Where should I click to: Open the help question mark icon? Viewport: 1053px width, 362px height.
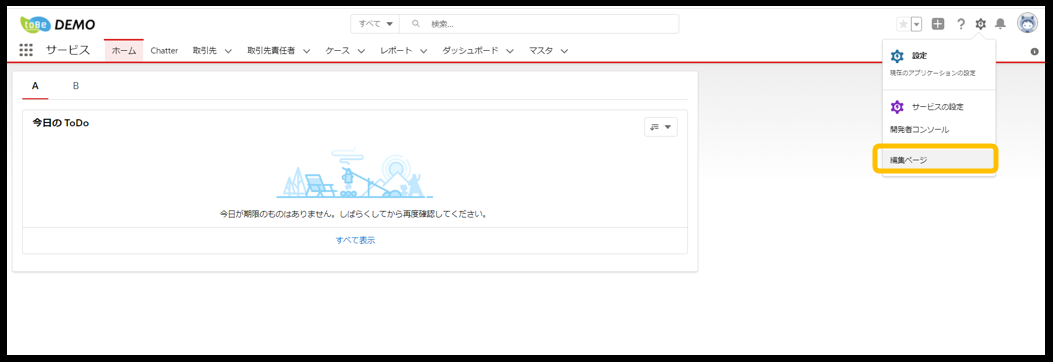point(961,24)
